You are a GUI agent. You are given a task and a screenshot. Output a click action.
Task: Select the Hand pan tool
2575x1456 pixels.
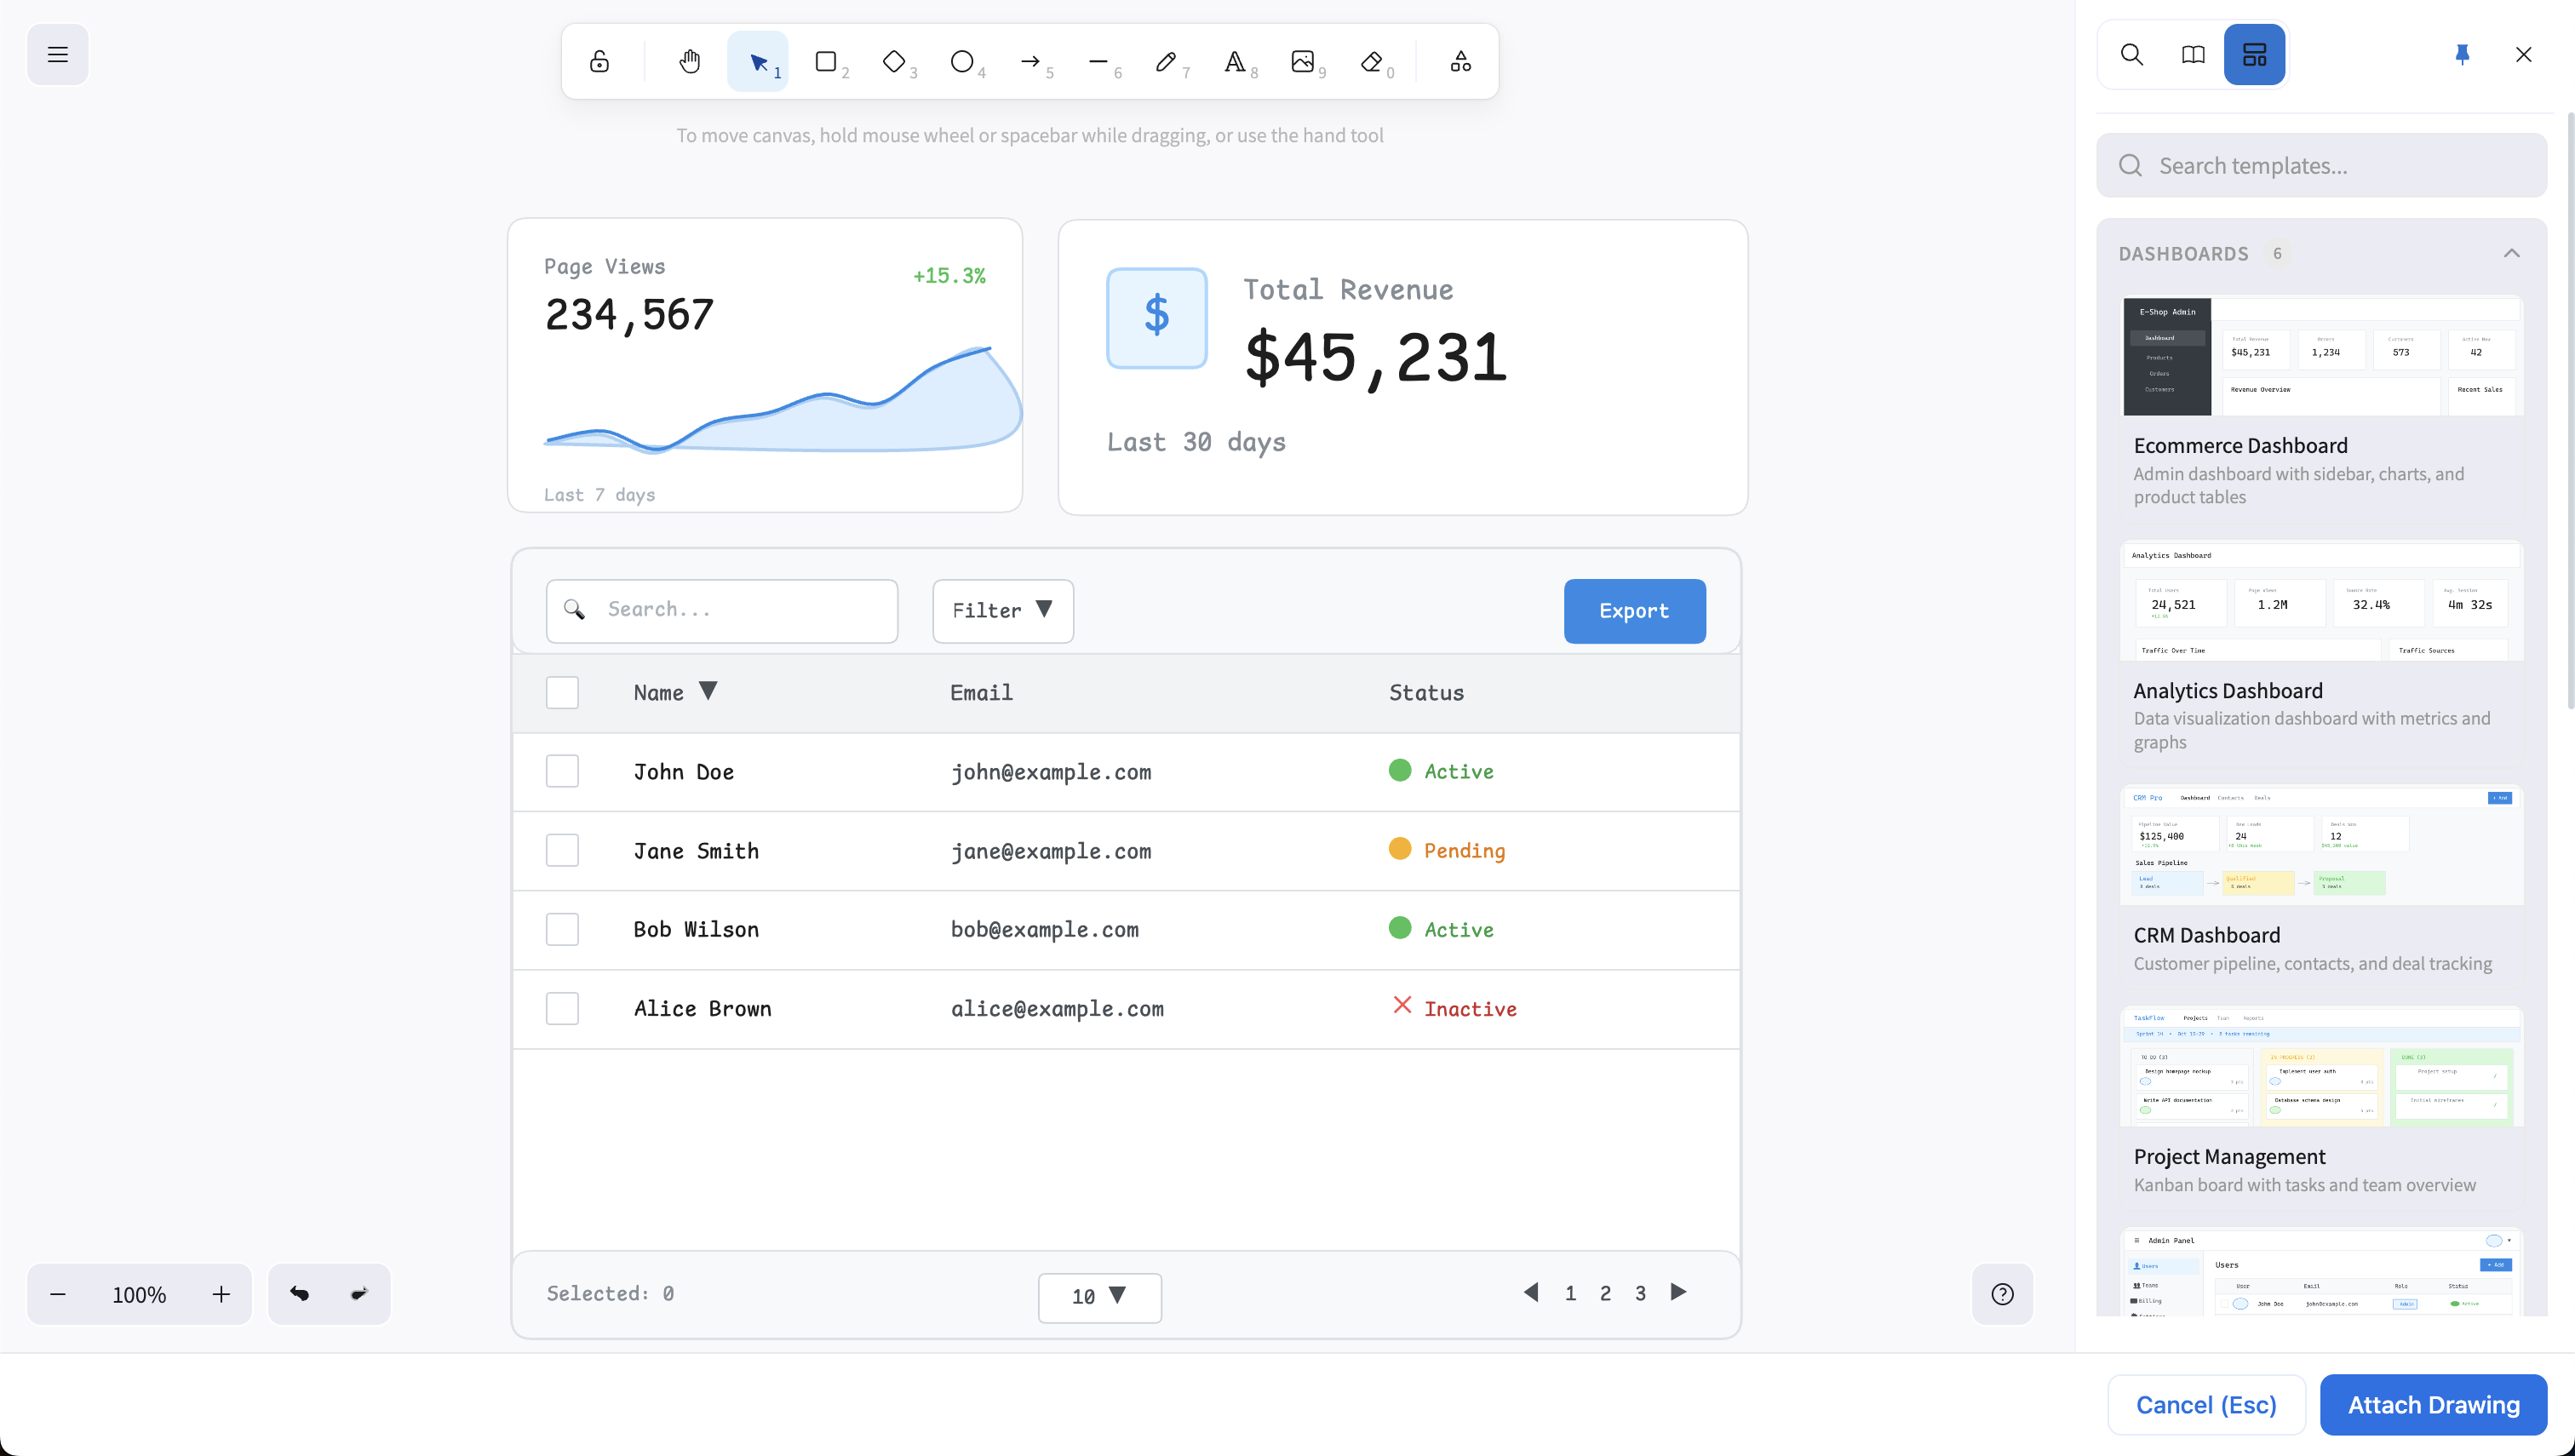689,62
